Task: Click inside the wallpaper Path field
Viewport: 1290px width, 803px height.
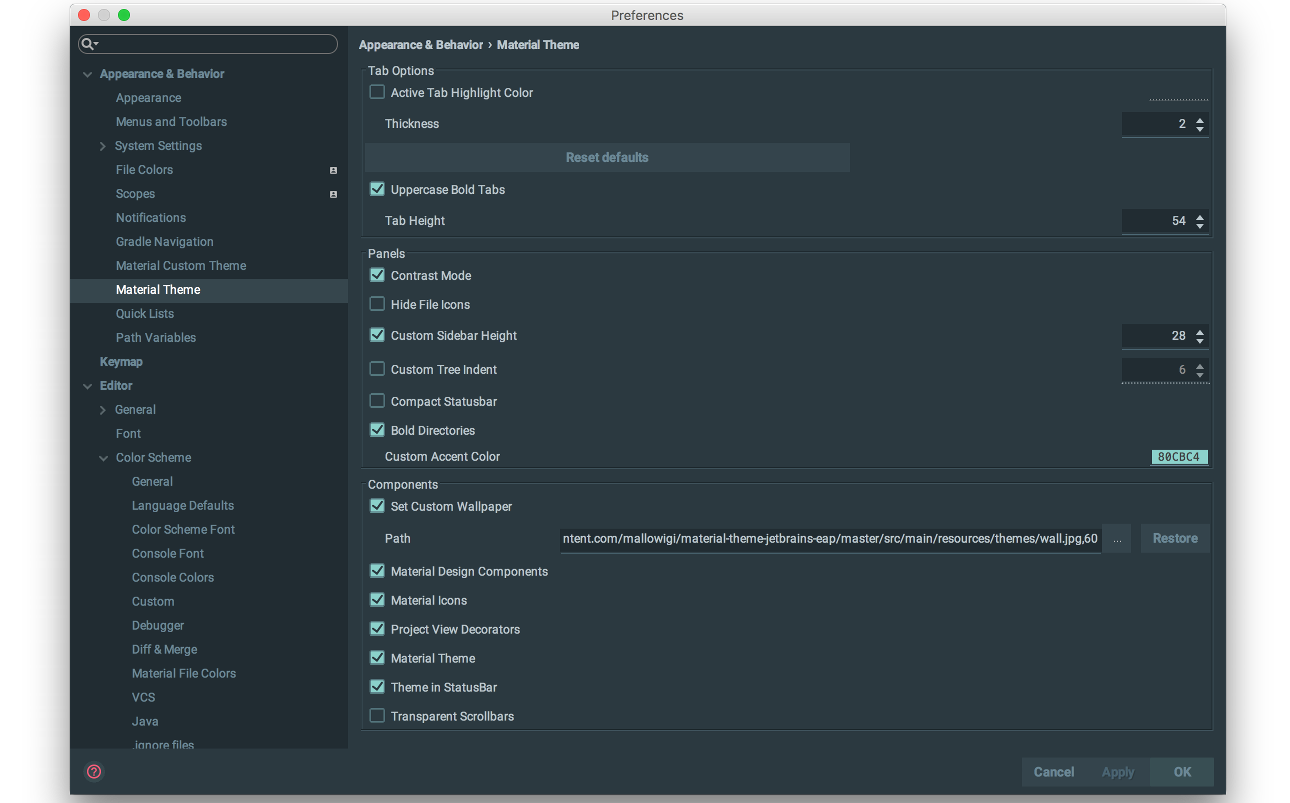Action: point(830,538)
